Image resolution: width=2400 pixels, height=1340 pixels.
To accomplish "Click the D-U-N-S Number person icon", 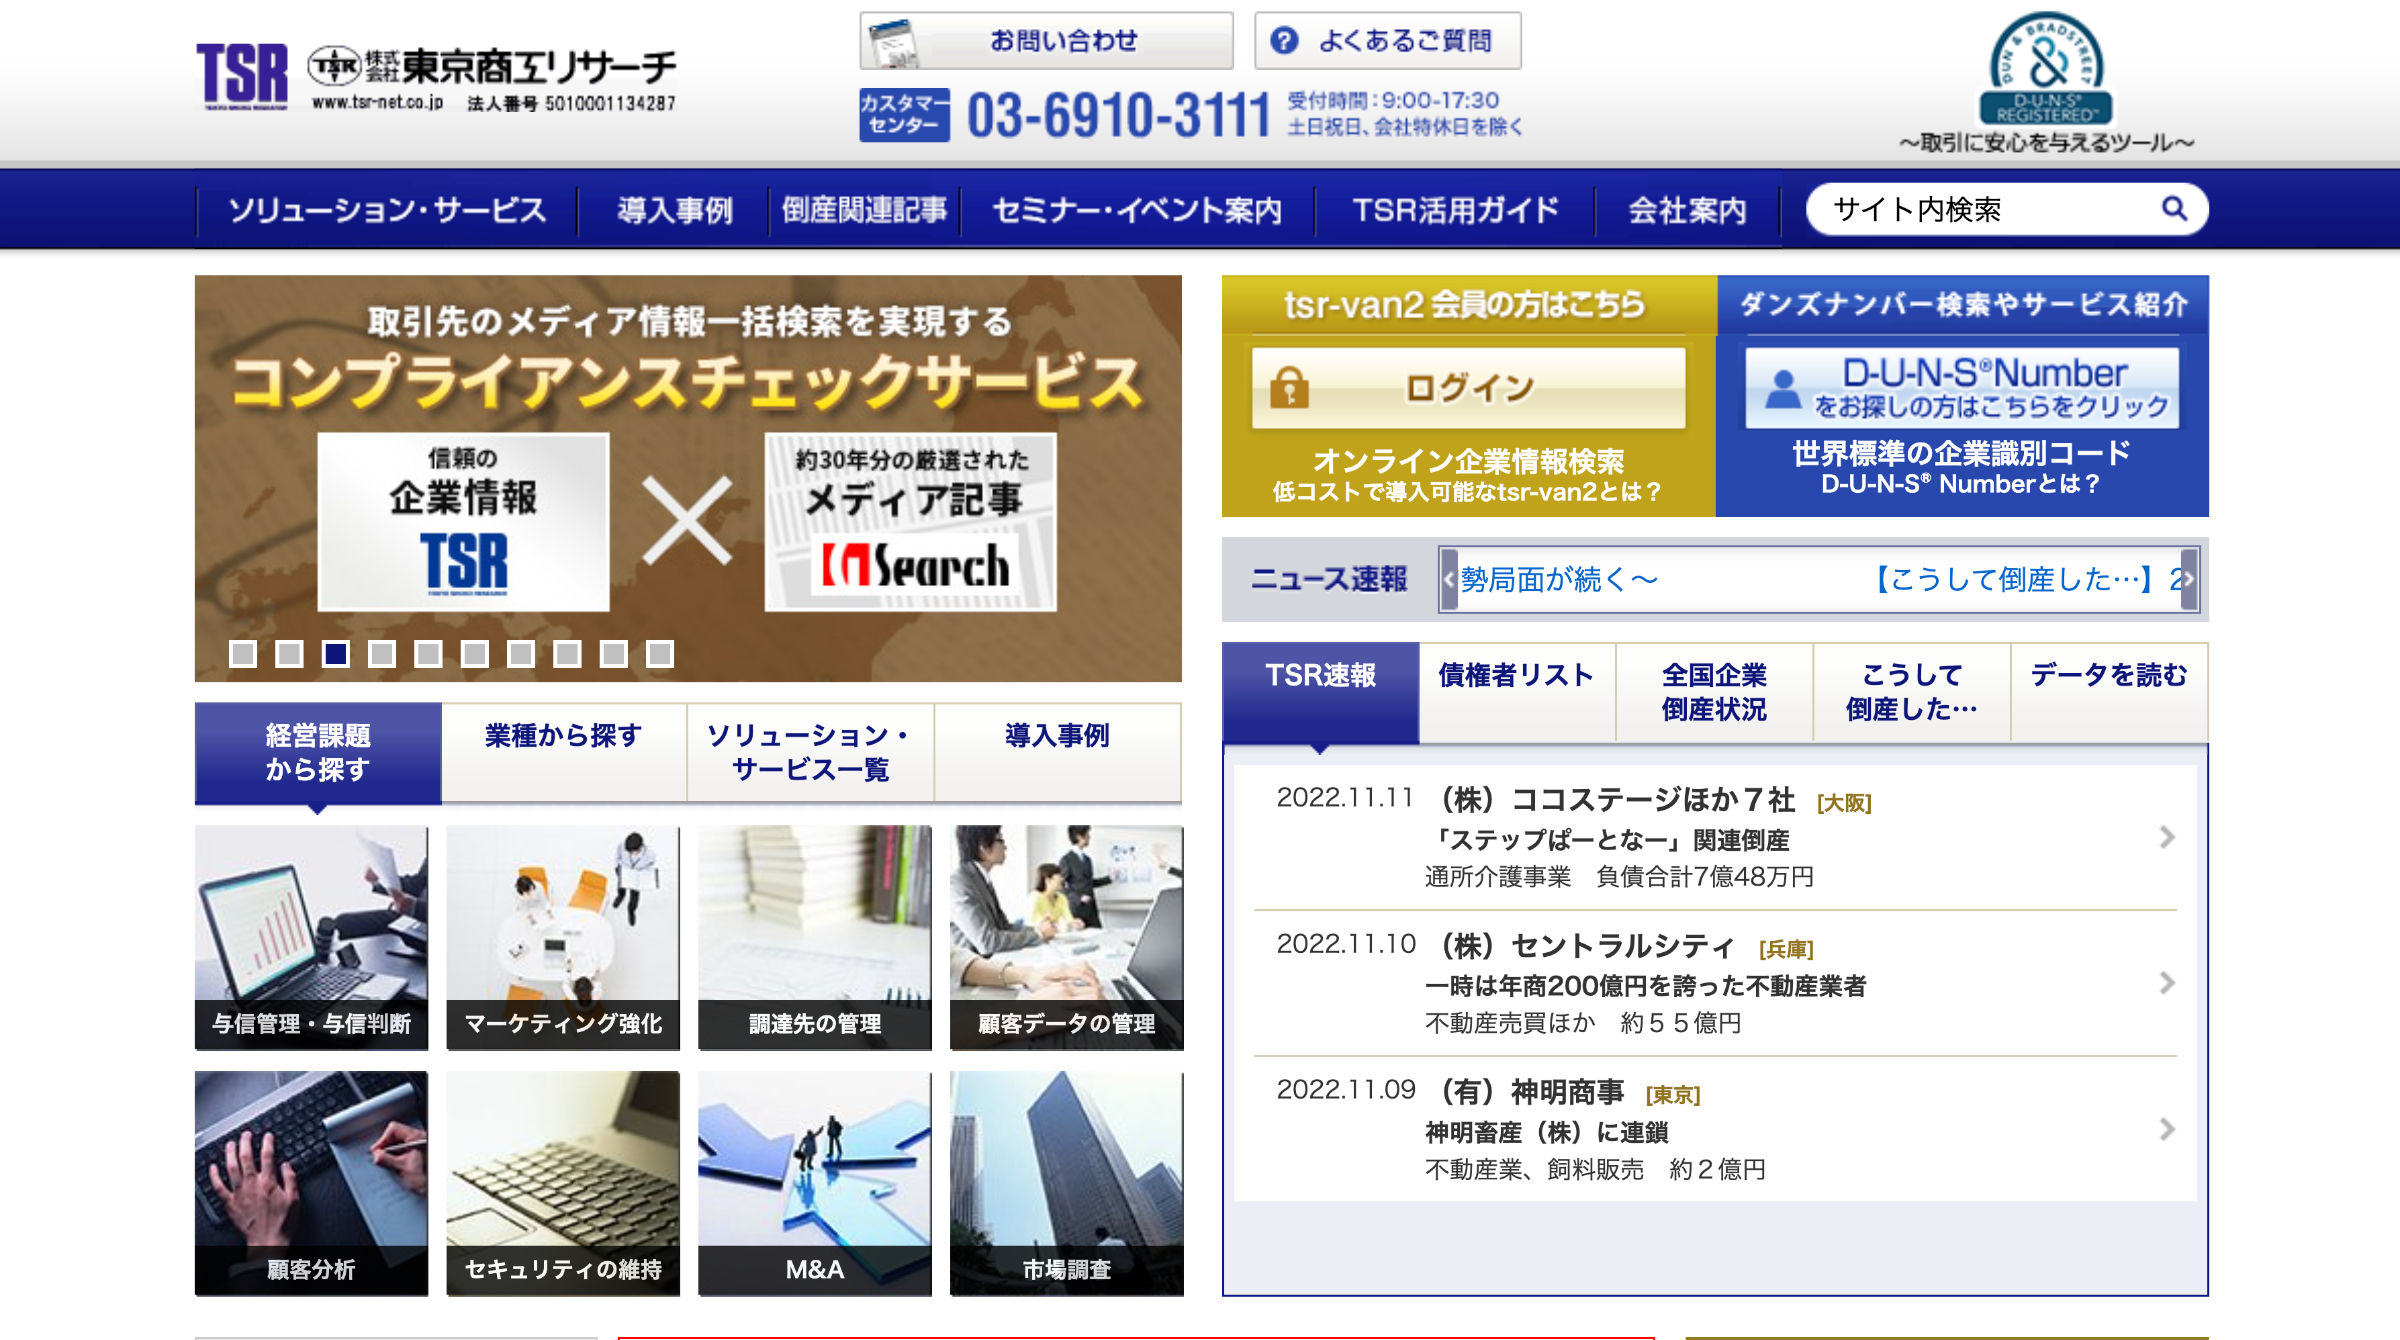I will [1783, 388].
